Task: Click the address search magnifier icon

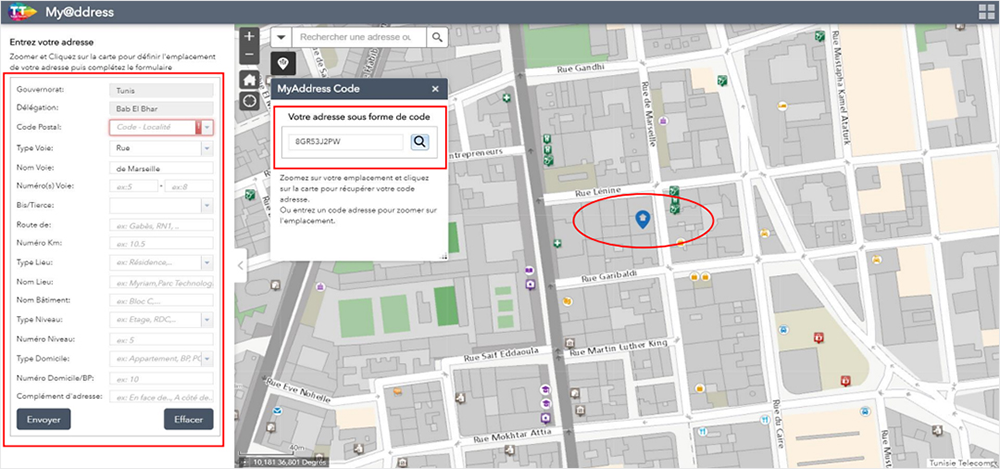Action: click(438, 37)
